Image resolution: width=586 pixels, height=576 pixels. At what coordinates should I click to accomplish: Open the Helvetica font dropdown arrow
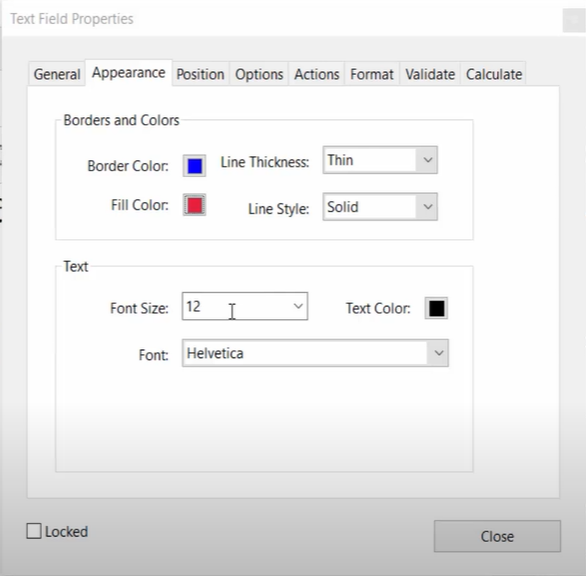point(438,353)
